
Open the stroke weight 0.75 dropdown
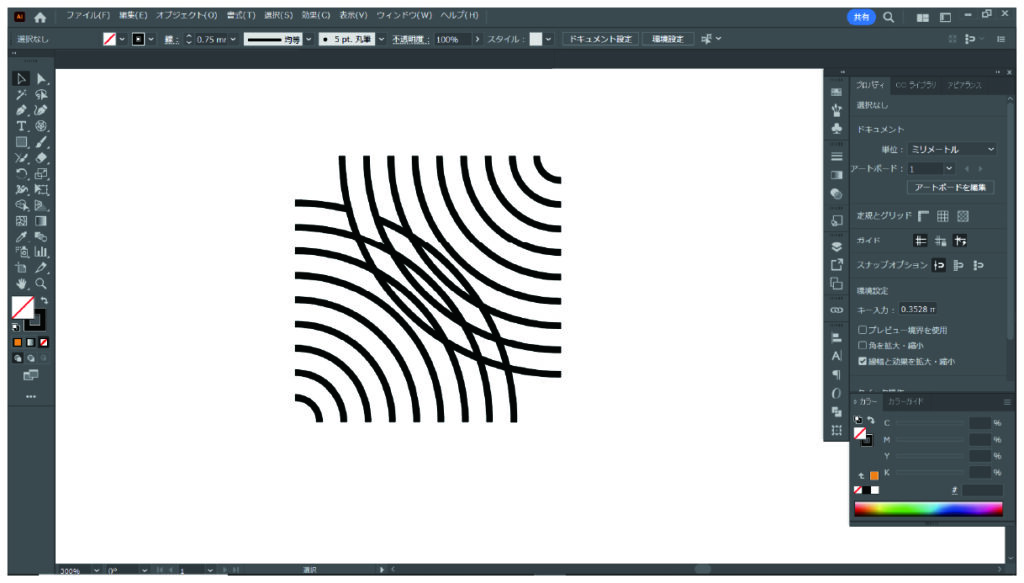point(233,39)
